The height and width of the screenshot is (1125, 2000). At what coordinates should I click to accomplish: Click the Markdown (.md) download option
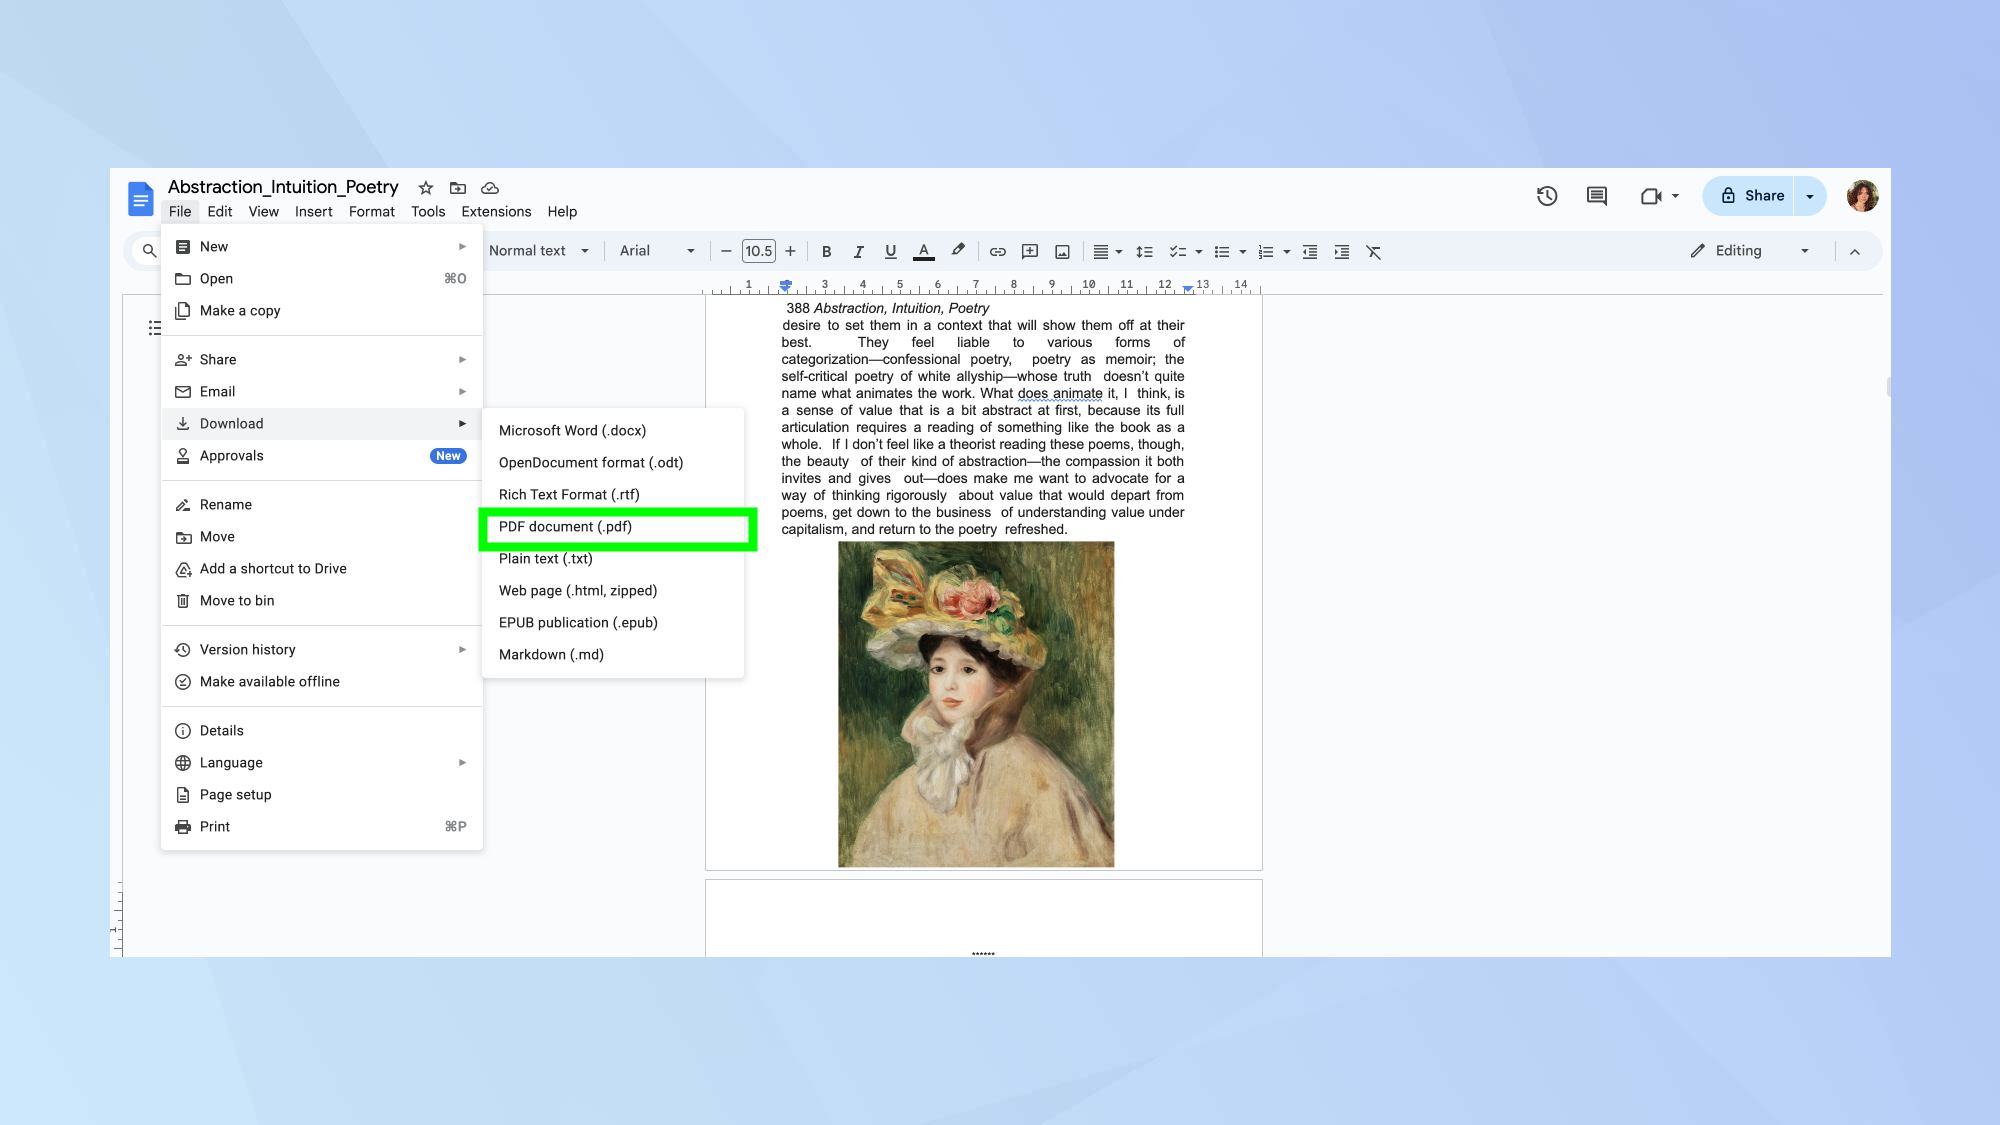tap(551, 655)
